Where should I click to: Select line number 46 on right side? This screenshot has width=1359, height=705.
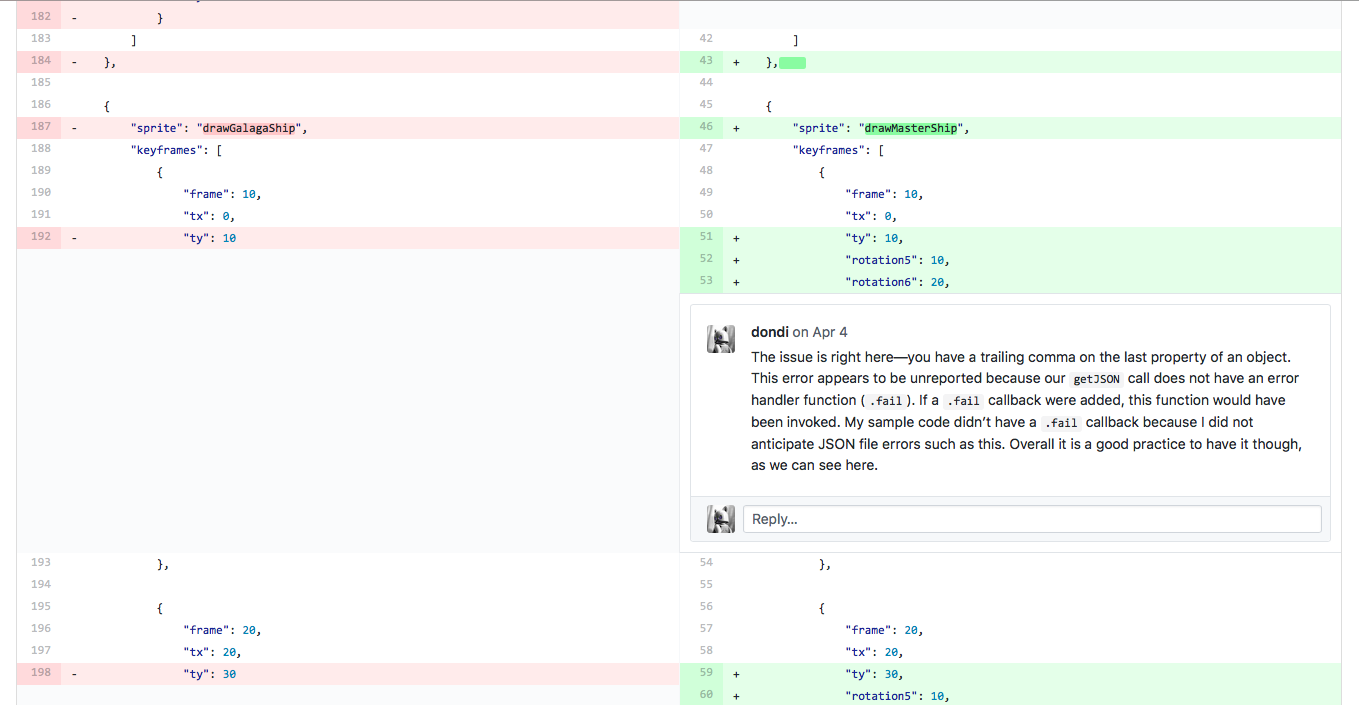(x=706, y=128)
